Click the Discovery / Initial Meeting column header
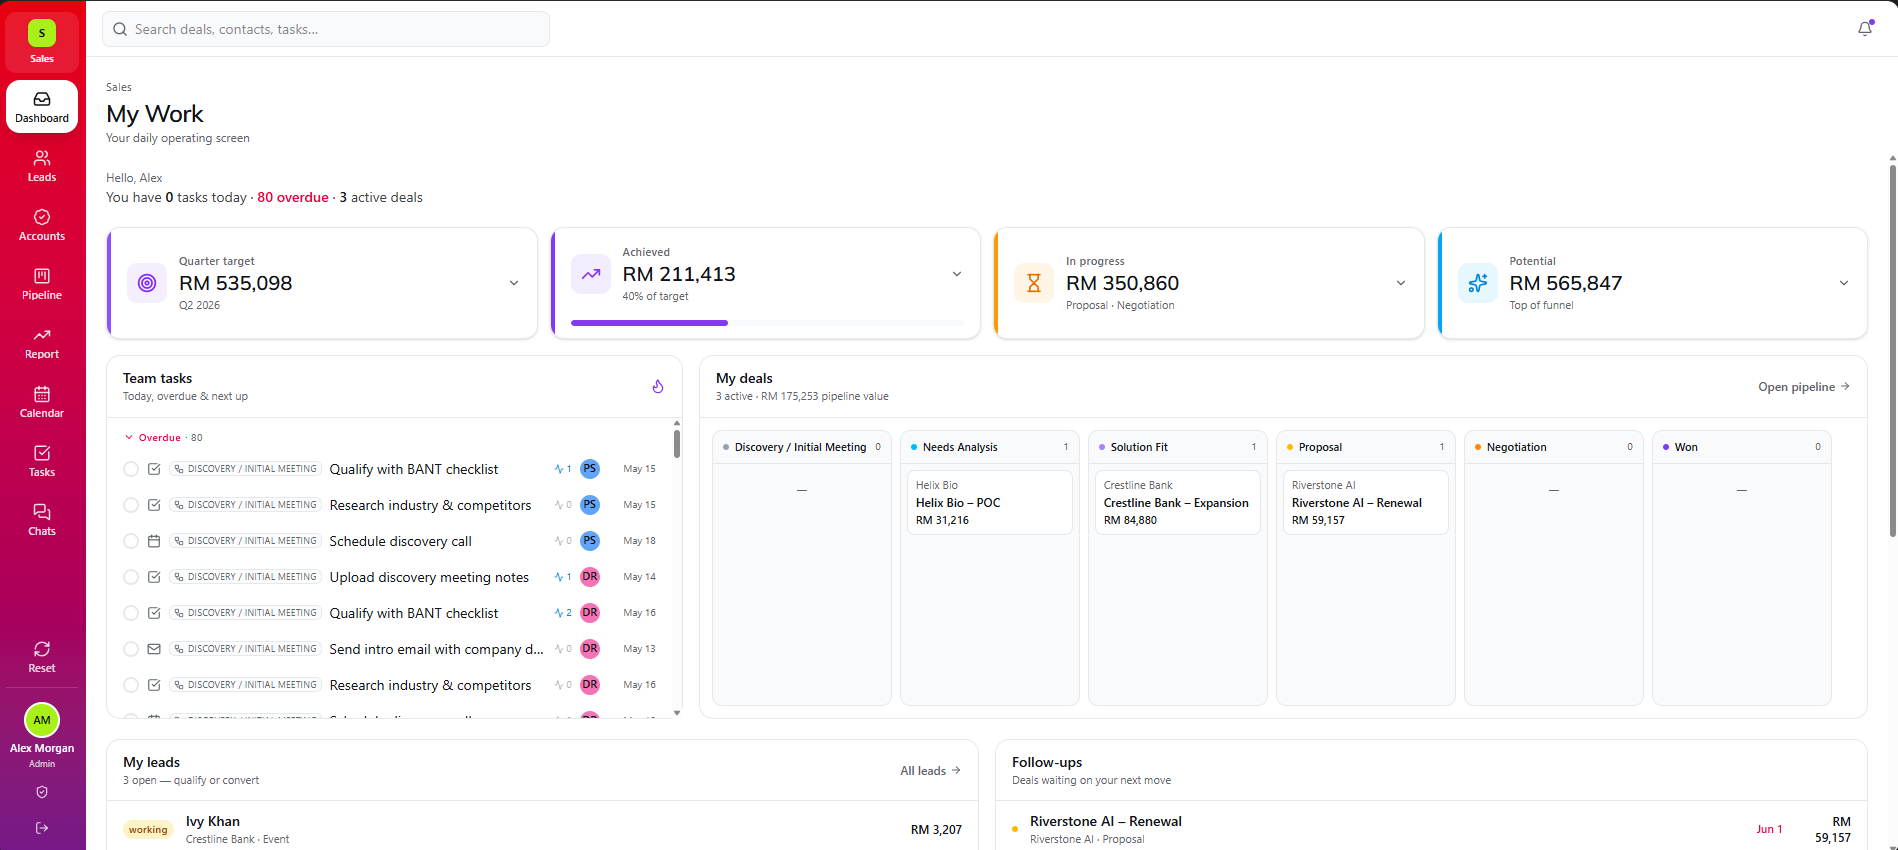Screen dimensions: 1898x850 click(802, 447)
